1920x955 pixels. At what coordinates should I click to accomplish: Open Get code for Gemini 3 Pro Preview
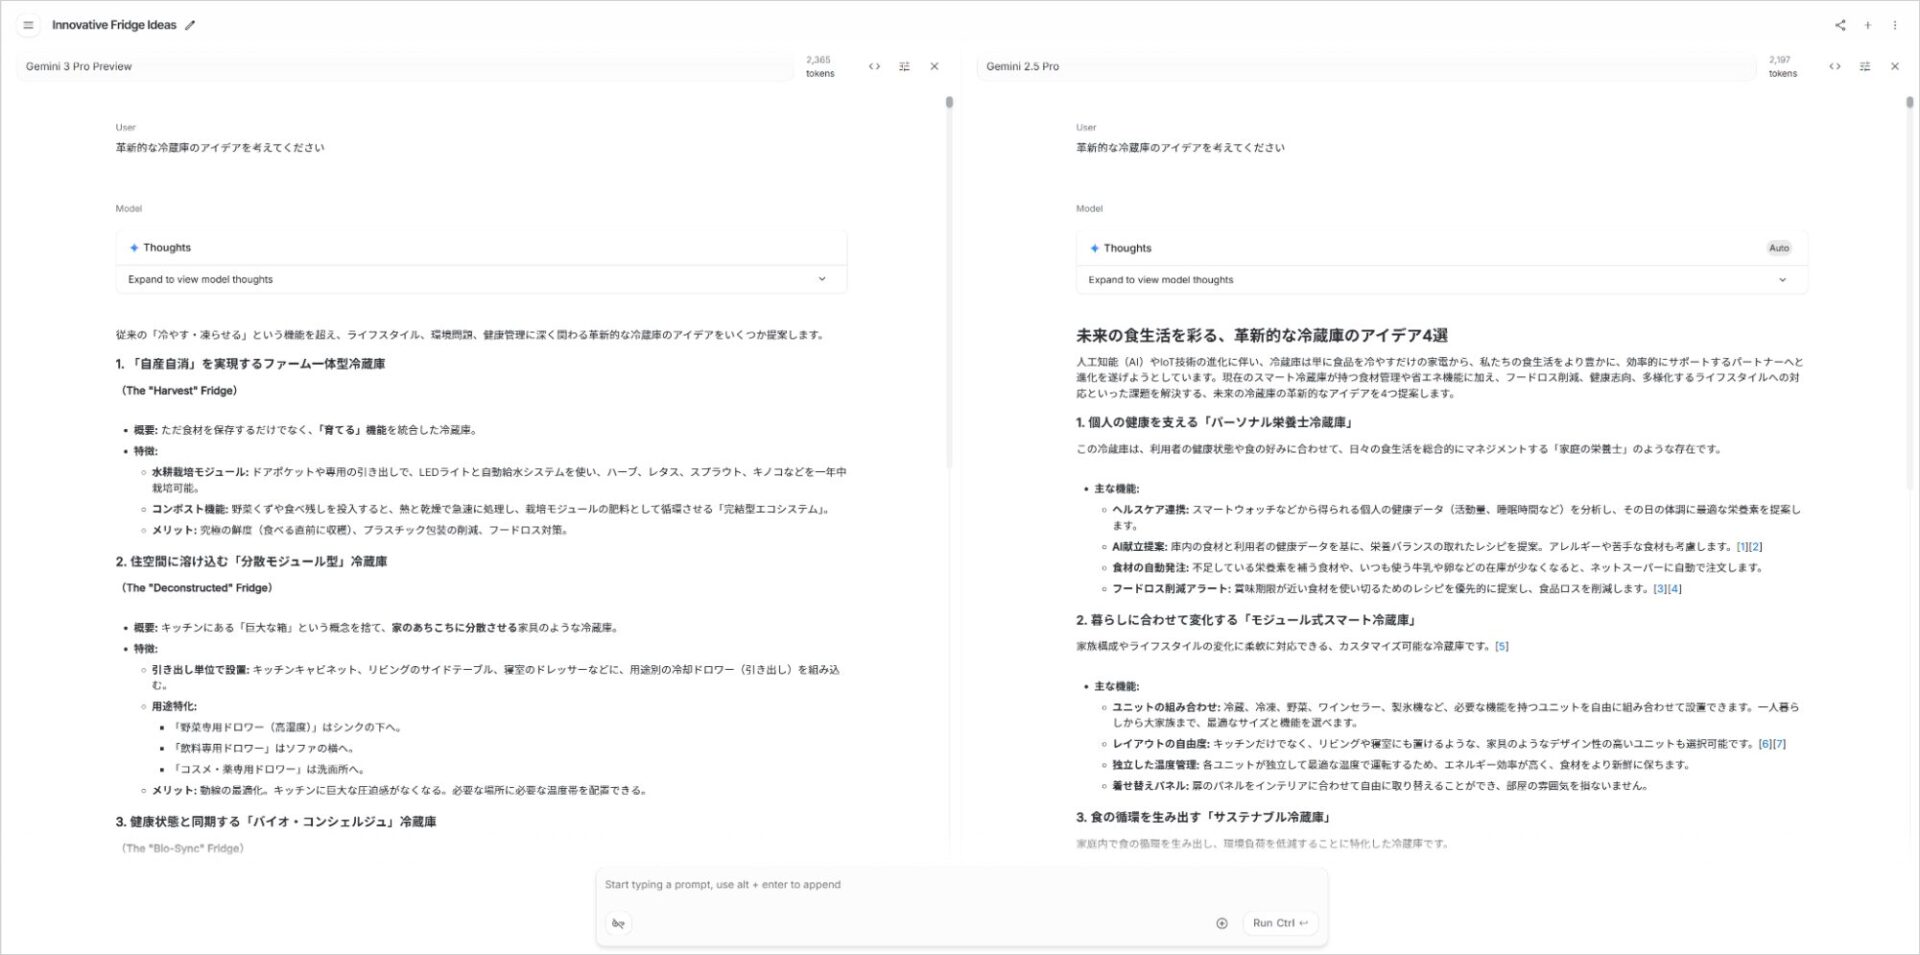(x=875, y=66)
